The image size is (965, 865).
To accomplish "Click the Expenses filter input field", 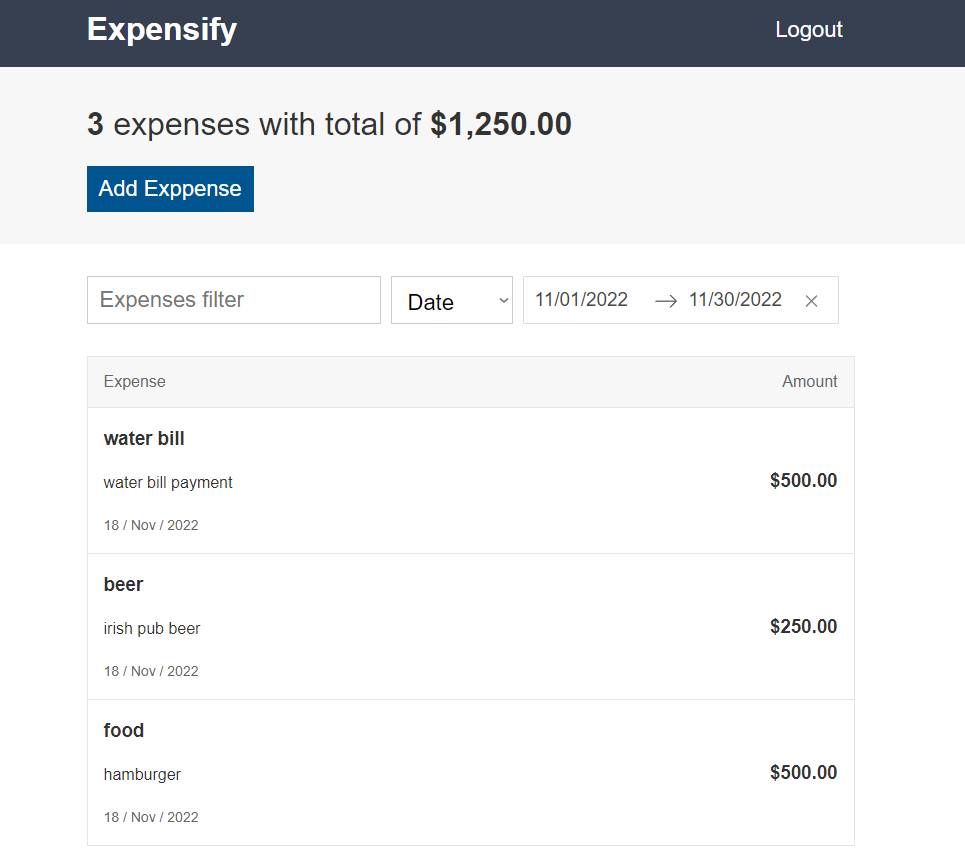I will pos(233,299).
